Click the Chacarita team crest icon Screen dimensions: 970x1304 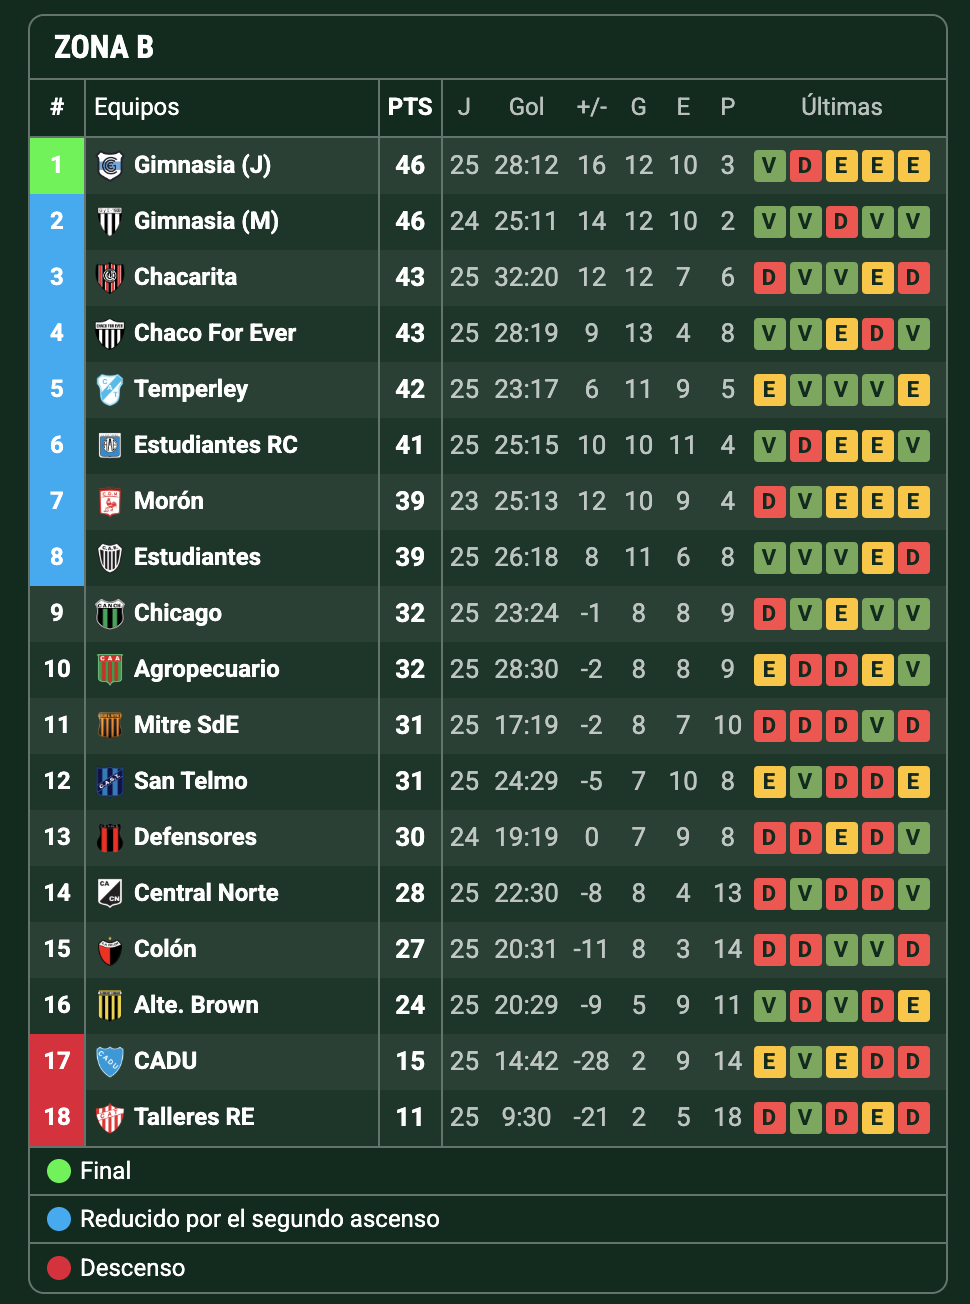pyautogui.click(x=110, y=277)
